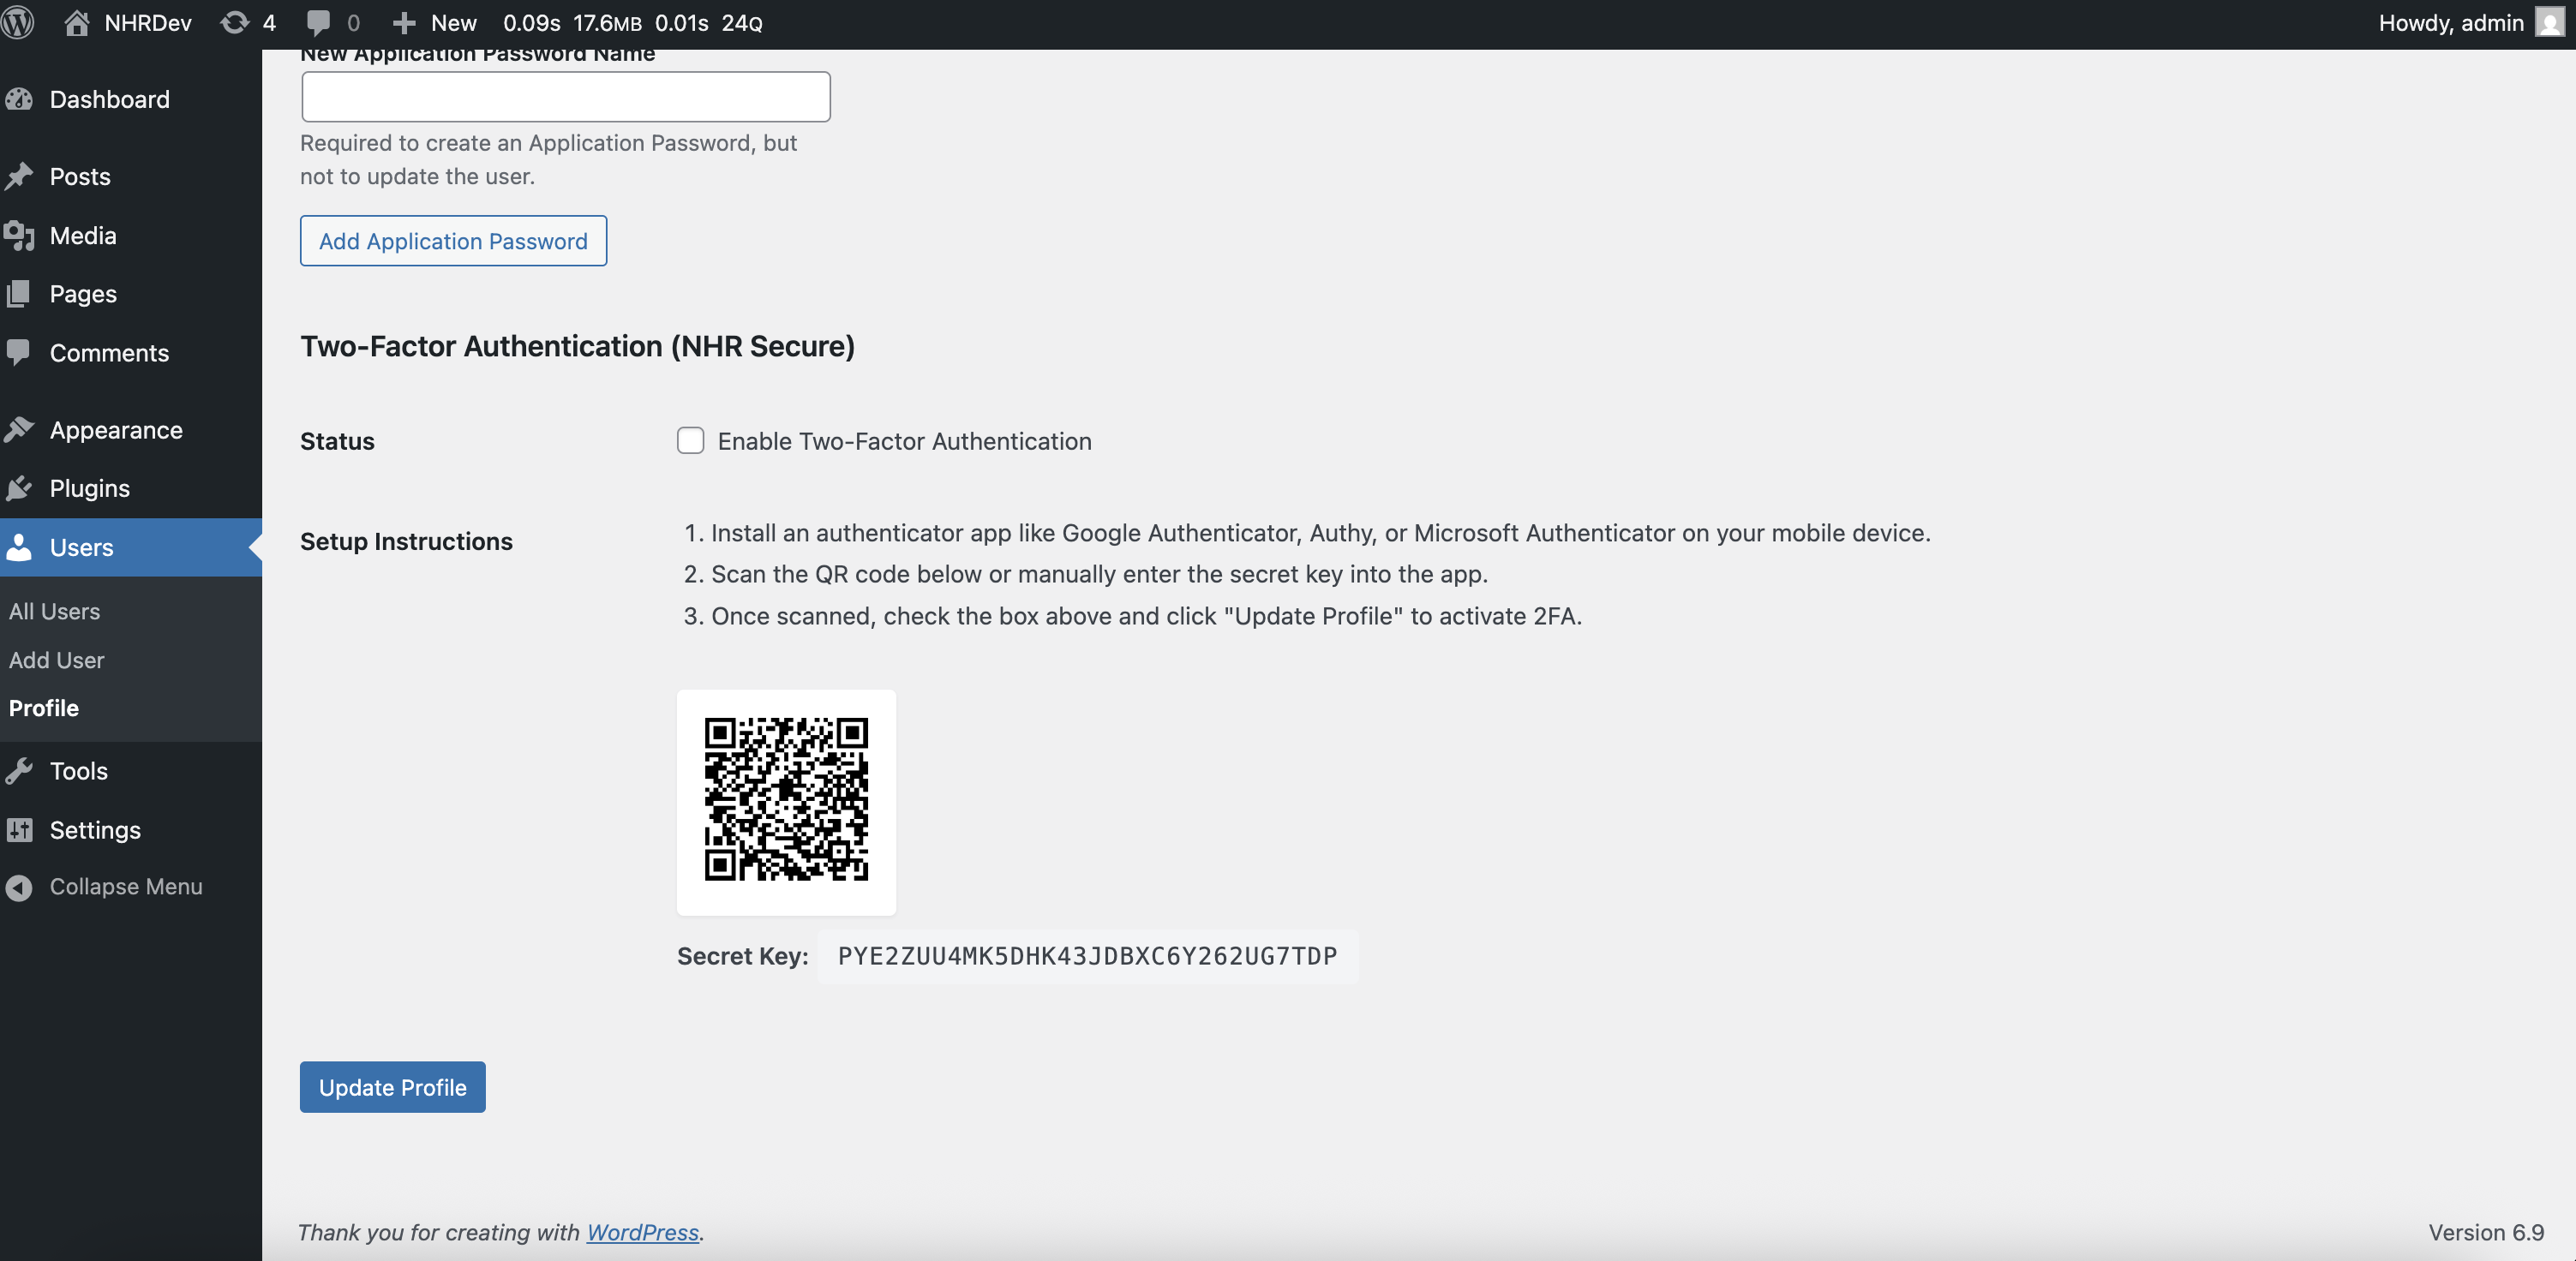Screen dimensions: 2576x1261
Task: Open the WordPress logo menu
Action: tap(18, 22)
